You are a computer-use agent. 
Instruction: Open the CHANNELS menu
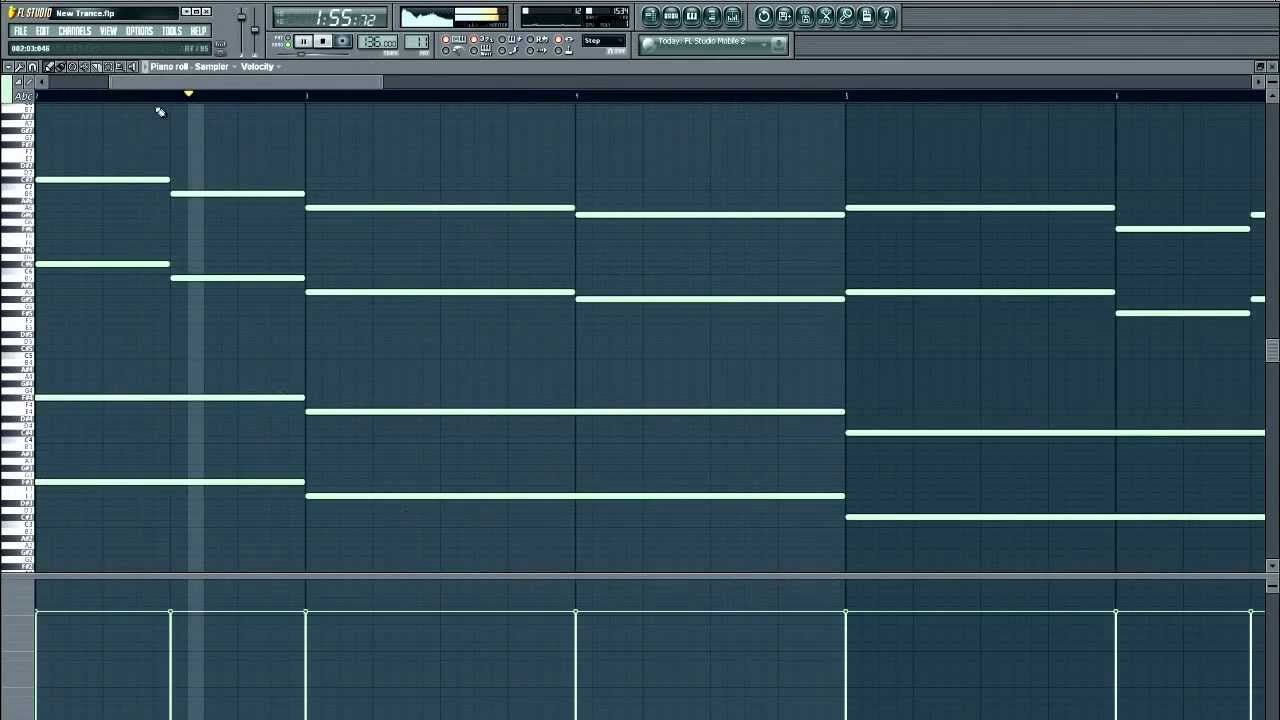click(x=75, y=31)
